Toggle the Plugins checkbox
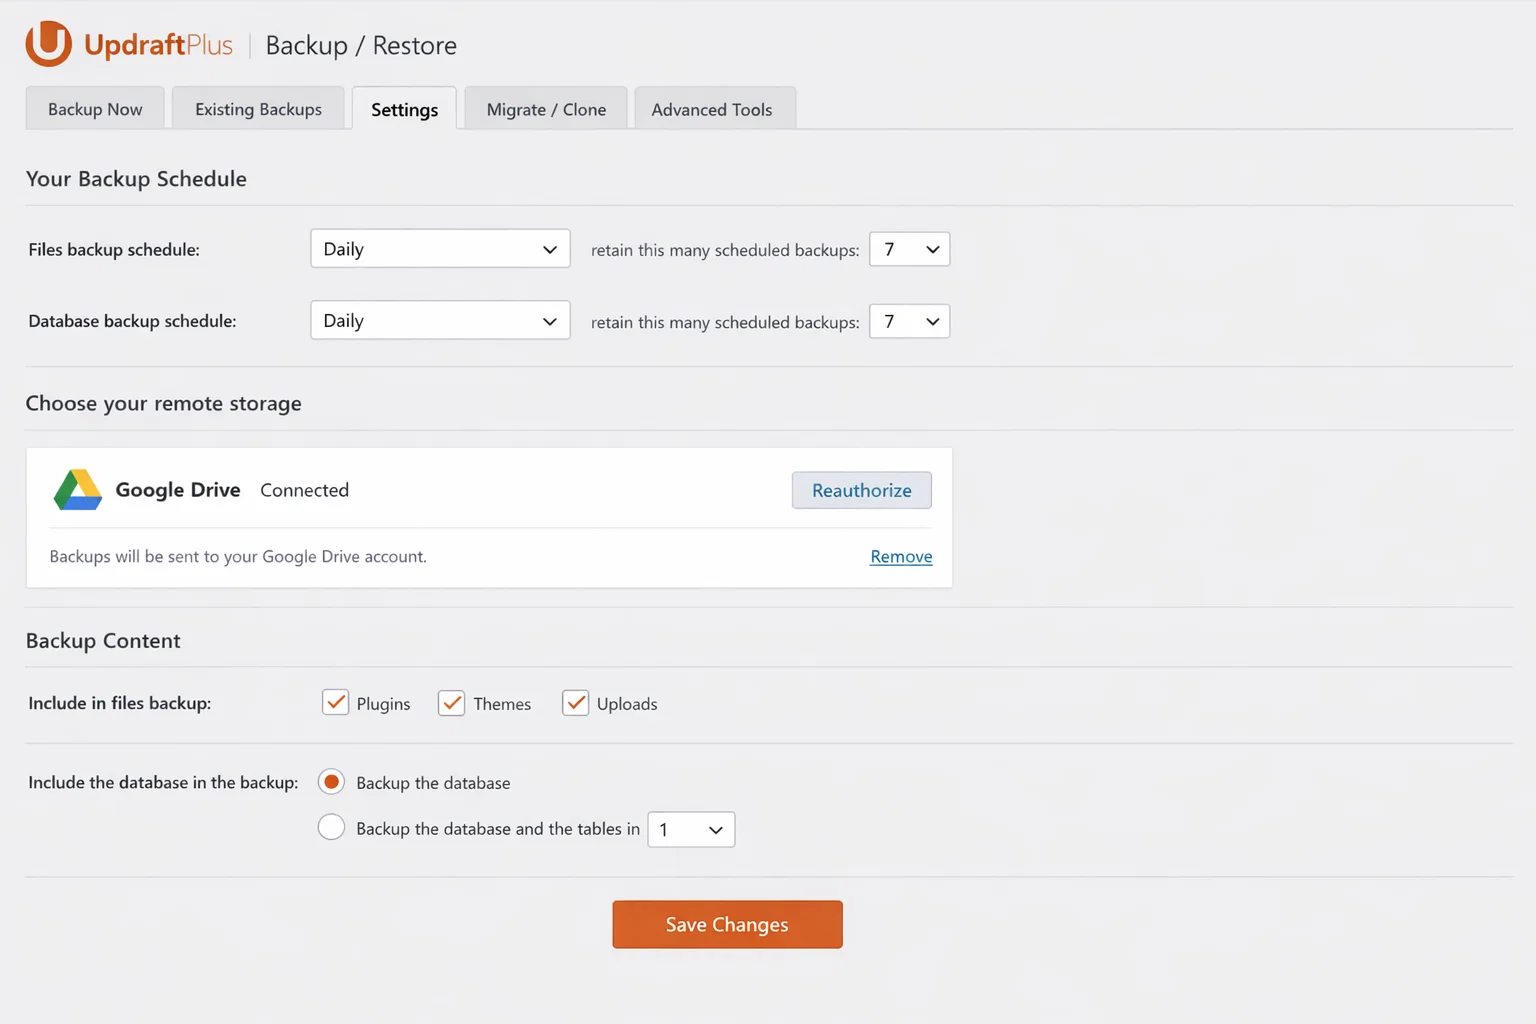The height and width of the screenshot is (1024, 1536). [x=336, y=703]
